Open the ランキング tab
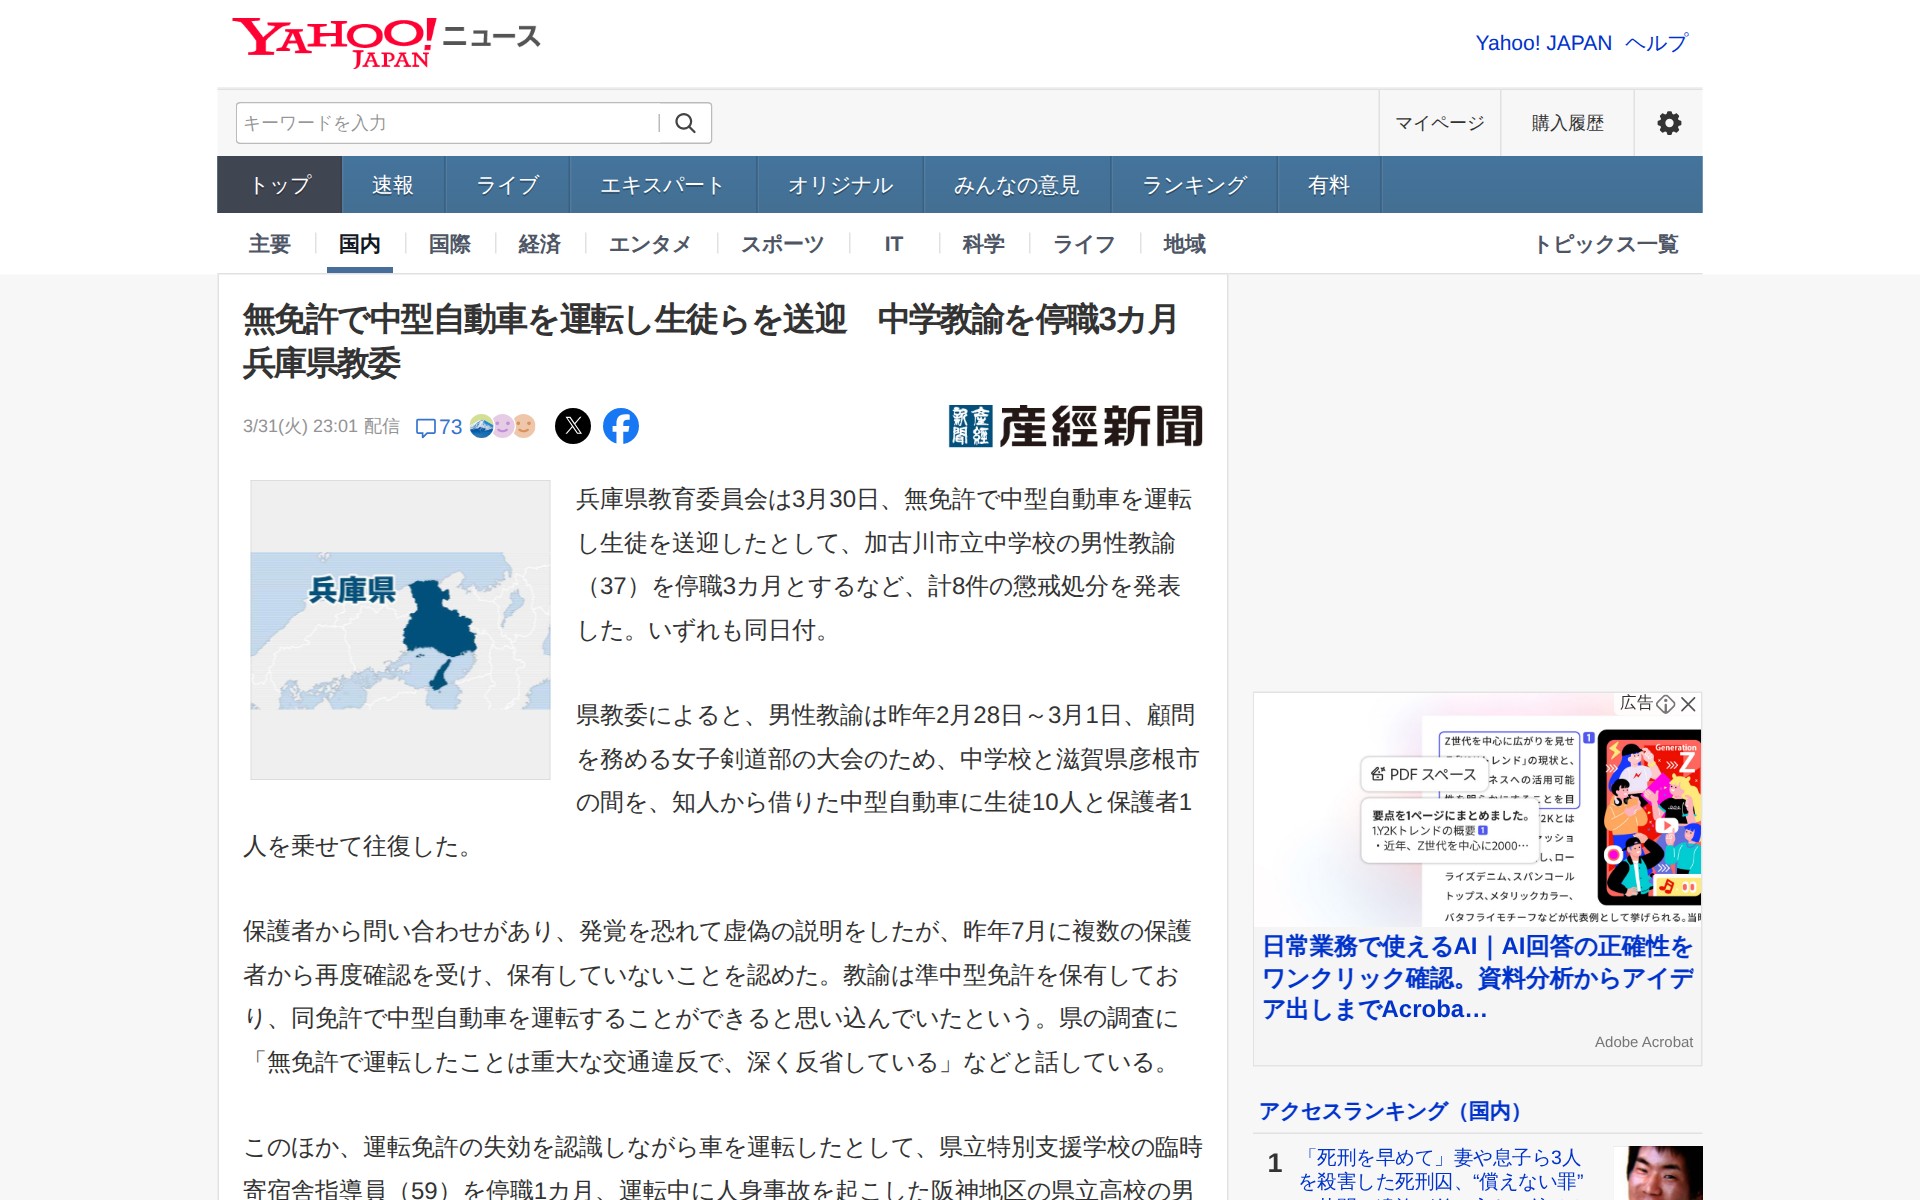1920x1200 pixels. (x=1194, y=185)
